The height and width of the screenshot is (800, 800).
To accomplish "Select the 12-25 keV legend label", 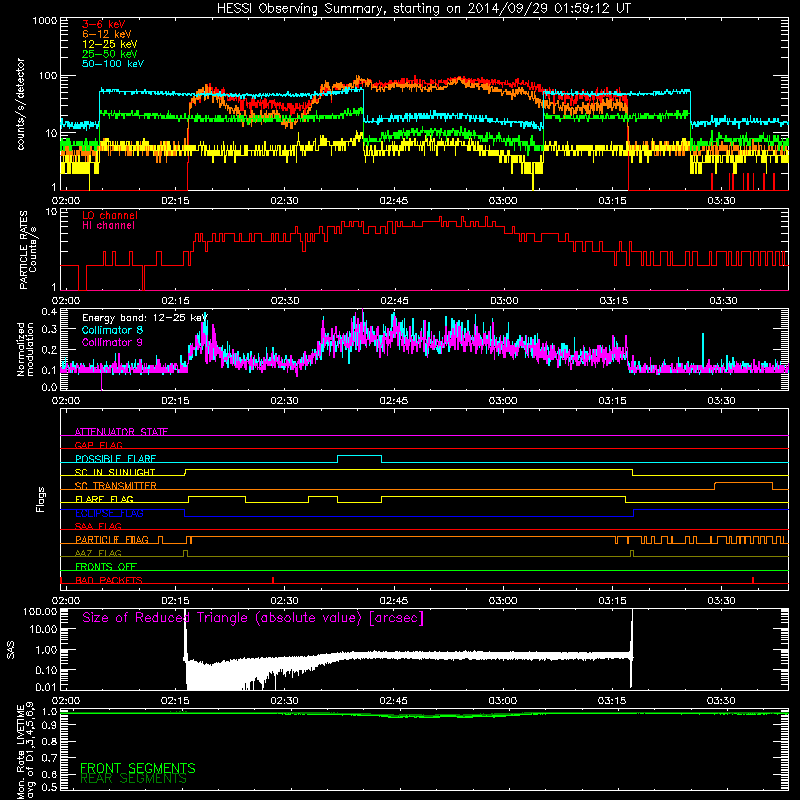I will (x=109, y=44).
